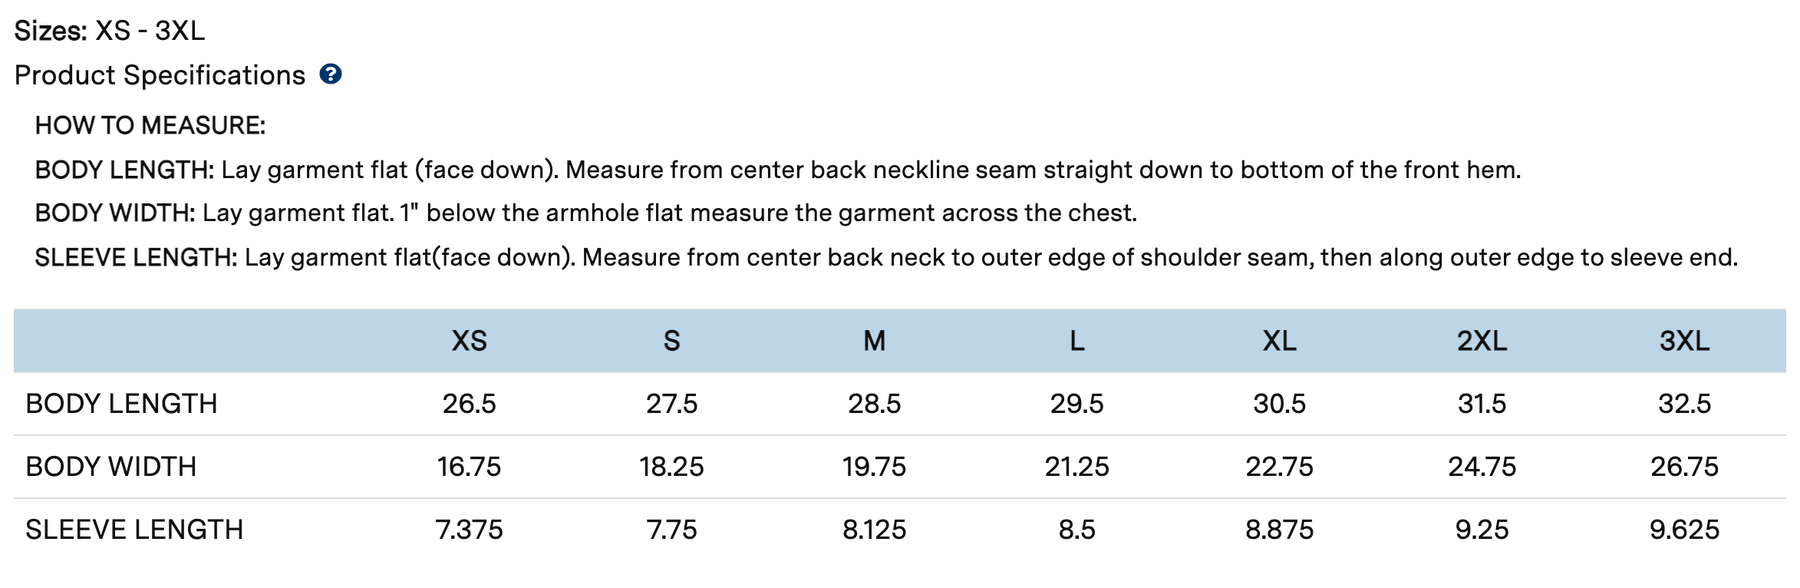
Task: Click the L body width value 21.25
Action: pyautogui.click(x=1077, y=467)
